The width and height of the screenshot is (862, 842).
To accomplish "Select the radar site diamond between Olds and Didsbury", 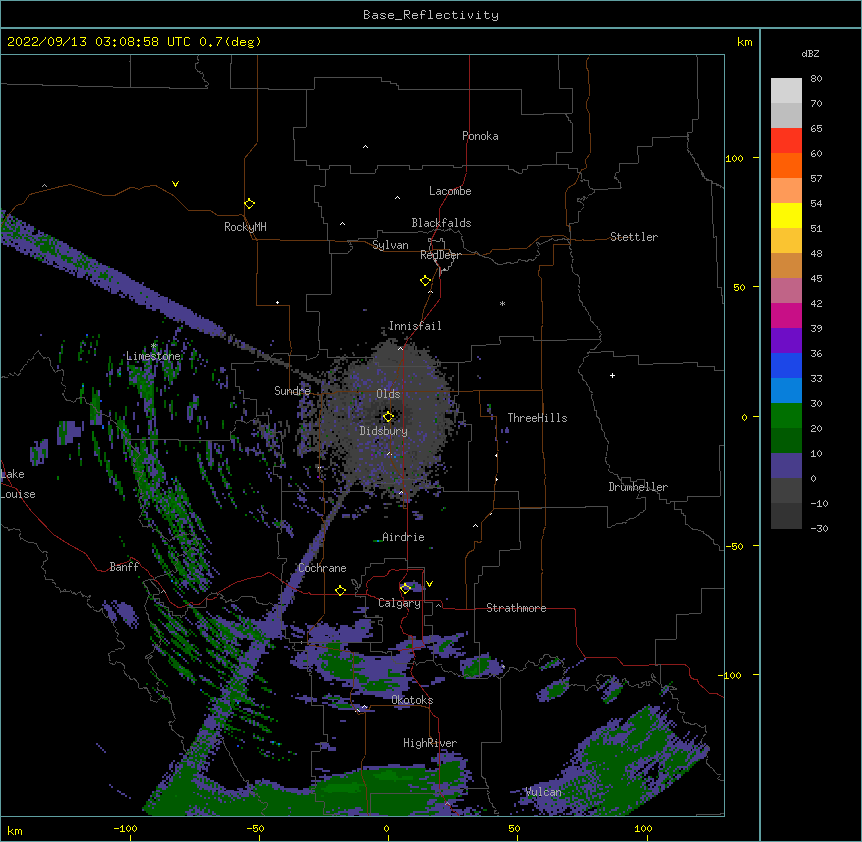I will [388, 417].
